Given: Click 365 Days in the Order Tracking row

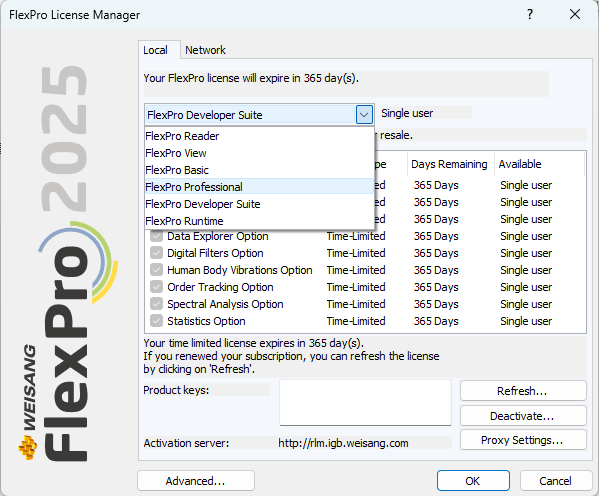Looking at the screenshot, I should point(436,287).
